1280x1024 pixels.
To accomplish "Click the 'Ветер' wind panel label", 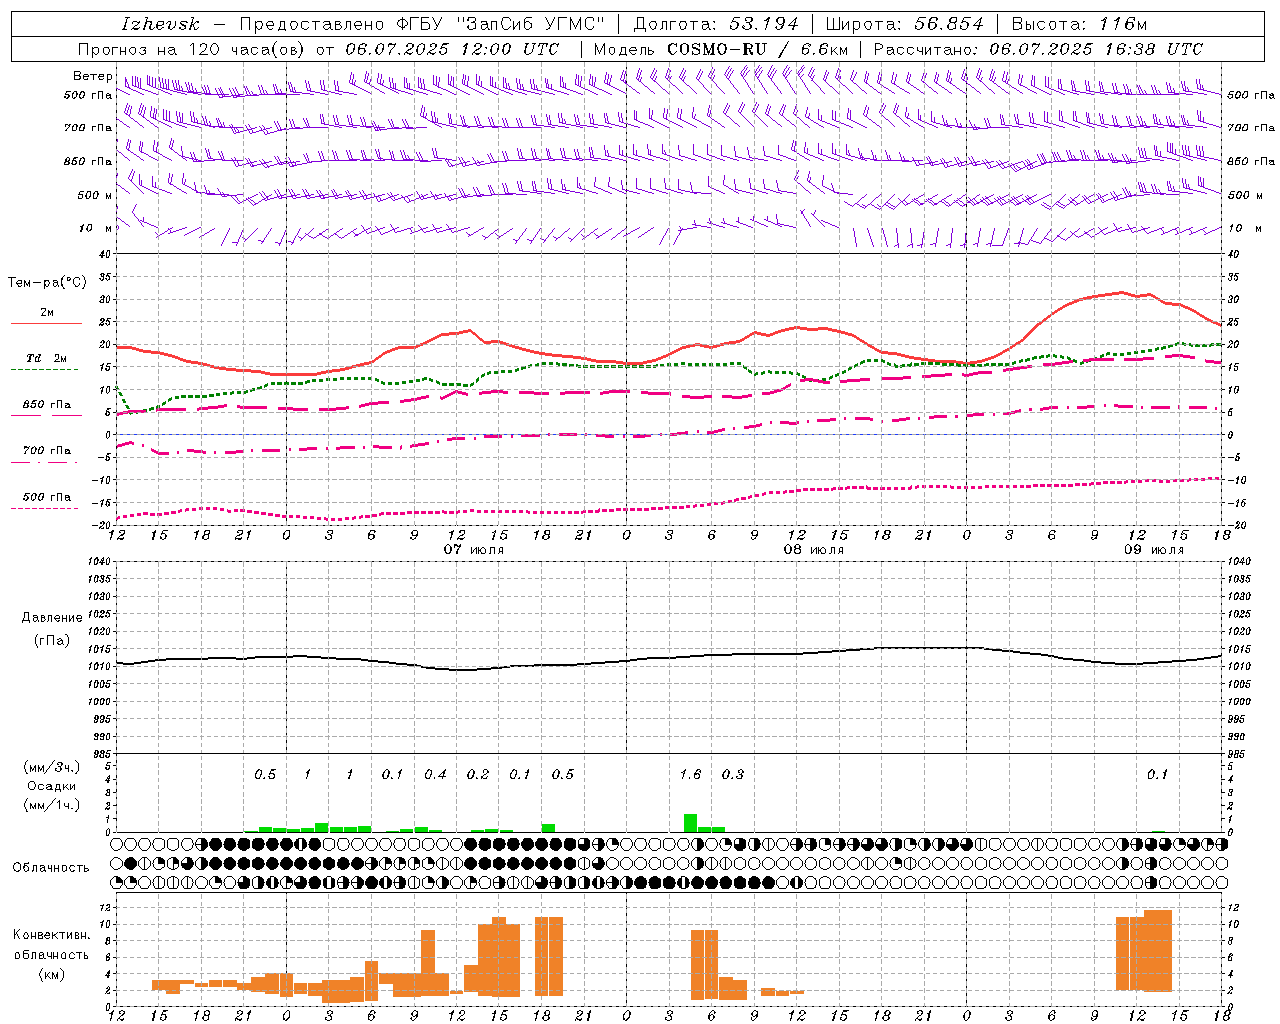I will click(92, 76).
